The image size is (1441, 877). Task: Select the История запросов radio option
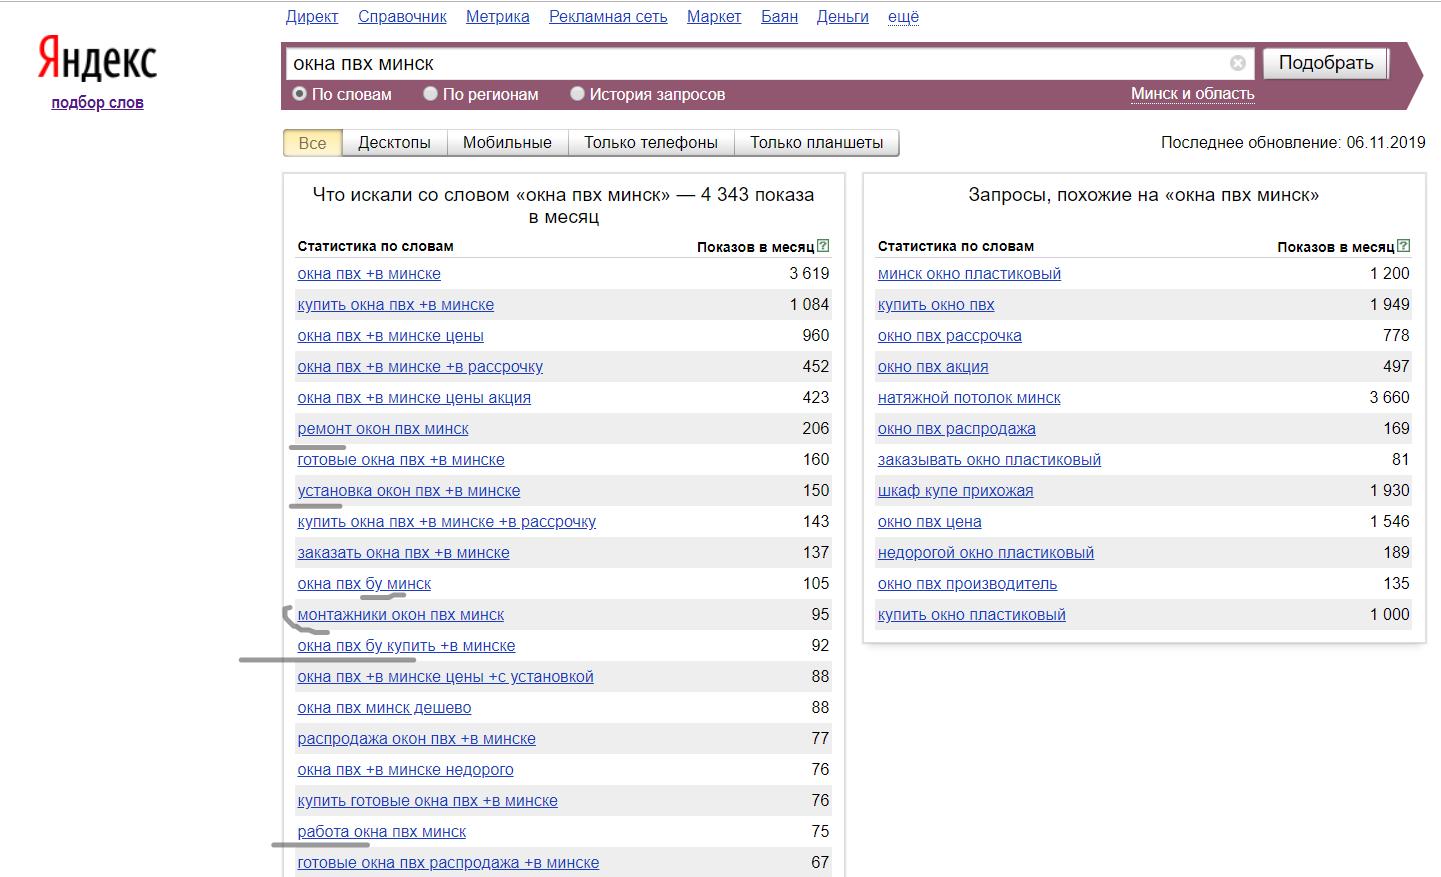click(x=577, y=94)
